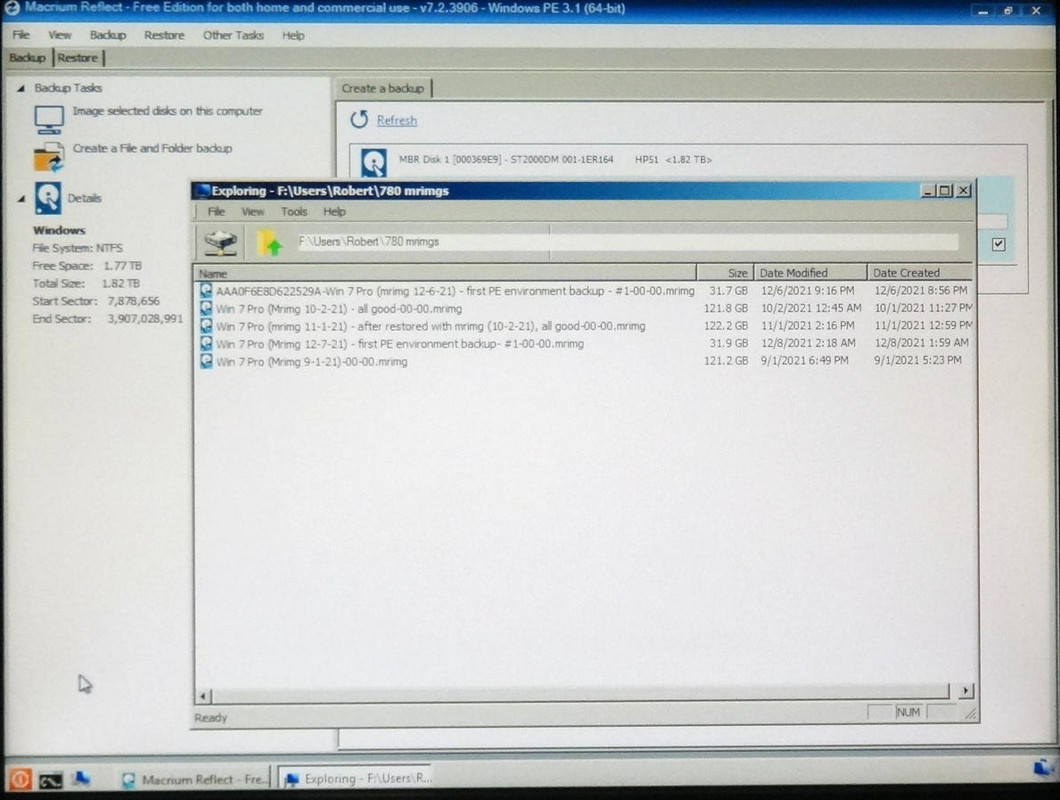
Task: Click the Free Space 1.77 TB value
Action: (x=122, y=266)
